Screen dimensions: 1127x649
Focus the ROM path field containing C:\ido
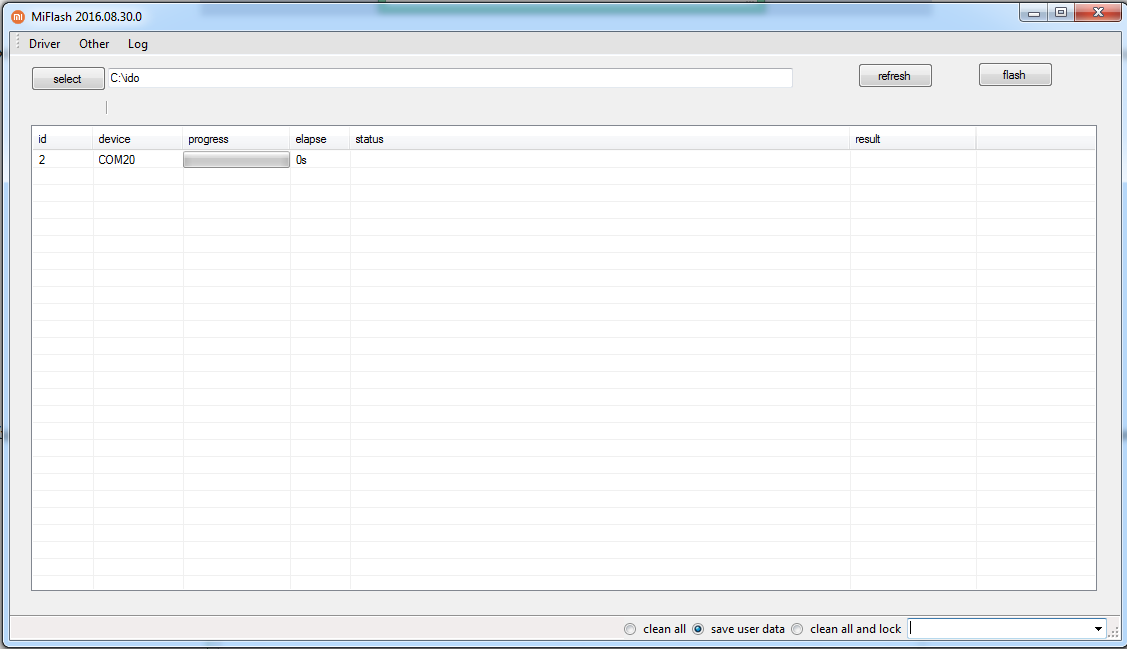point(450,78)
